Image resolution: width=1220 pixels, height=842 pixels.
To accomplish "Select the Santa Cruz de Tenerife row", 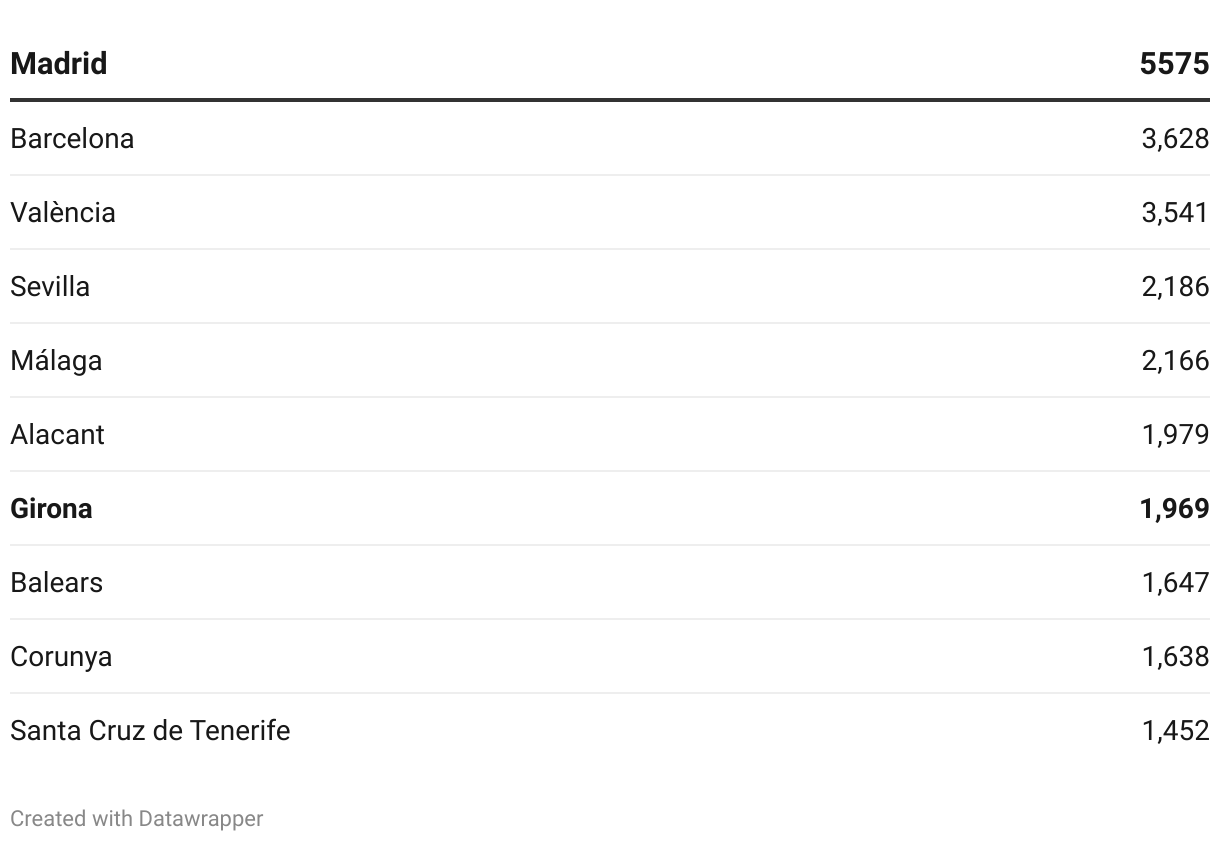I will pyautogui.click(x=610, y=730).
